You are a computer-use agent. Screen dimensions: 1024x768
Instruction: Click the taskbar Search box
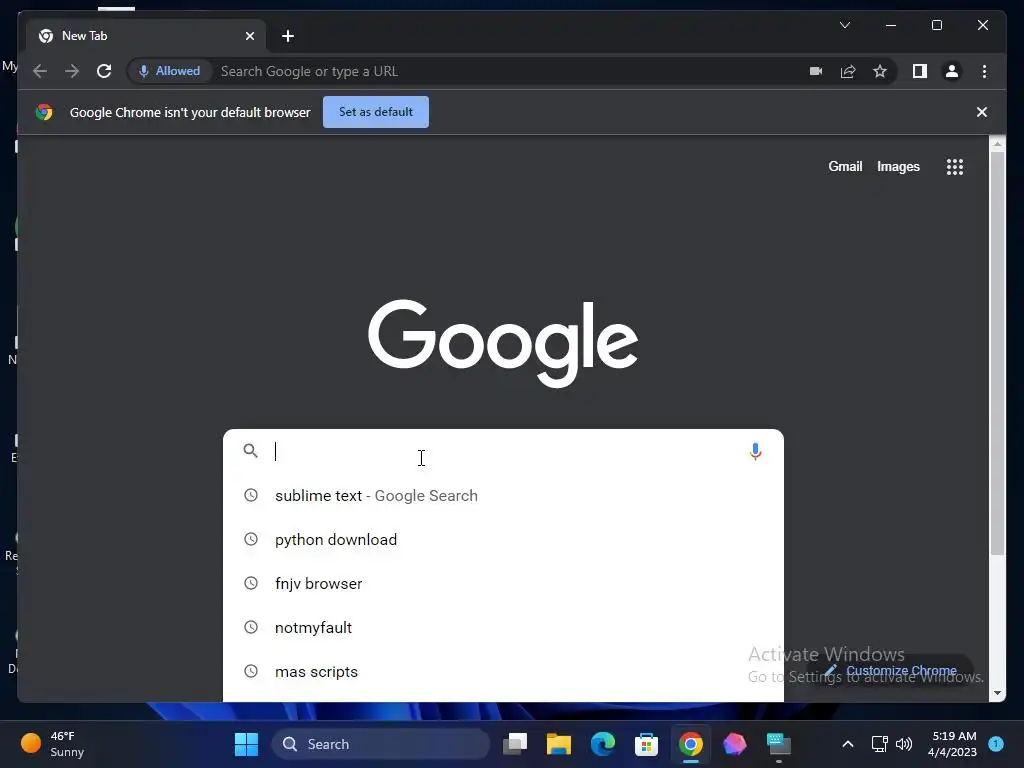pos(380,744)
